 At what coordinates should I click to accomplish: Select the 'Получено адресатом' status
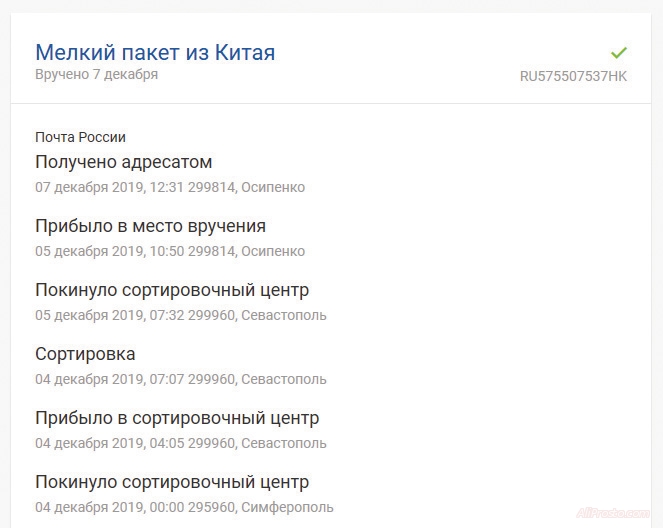click(123, 162)
